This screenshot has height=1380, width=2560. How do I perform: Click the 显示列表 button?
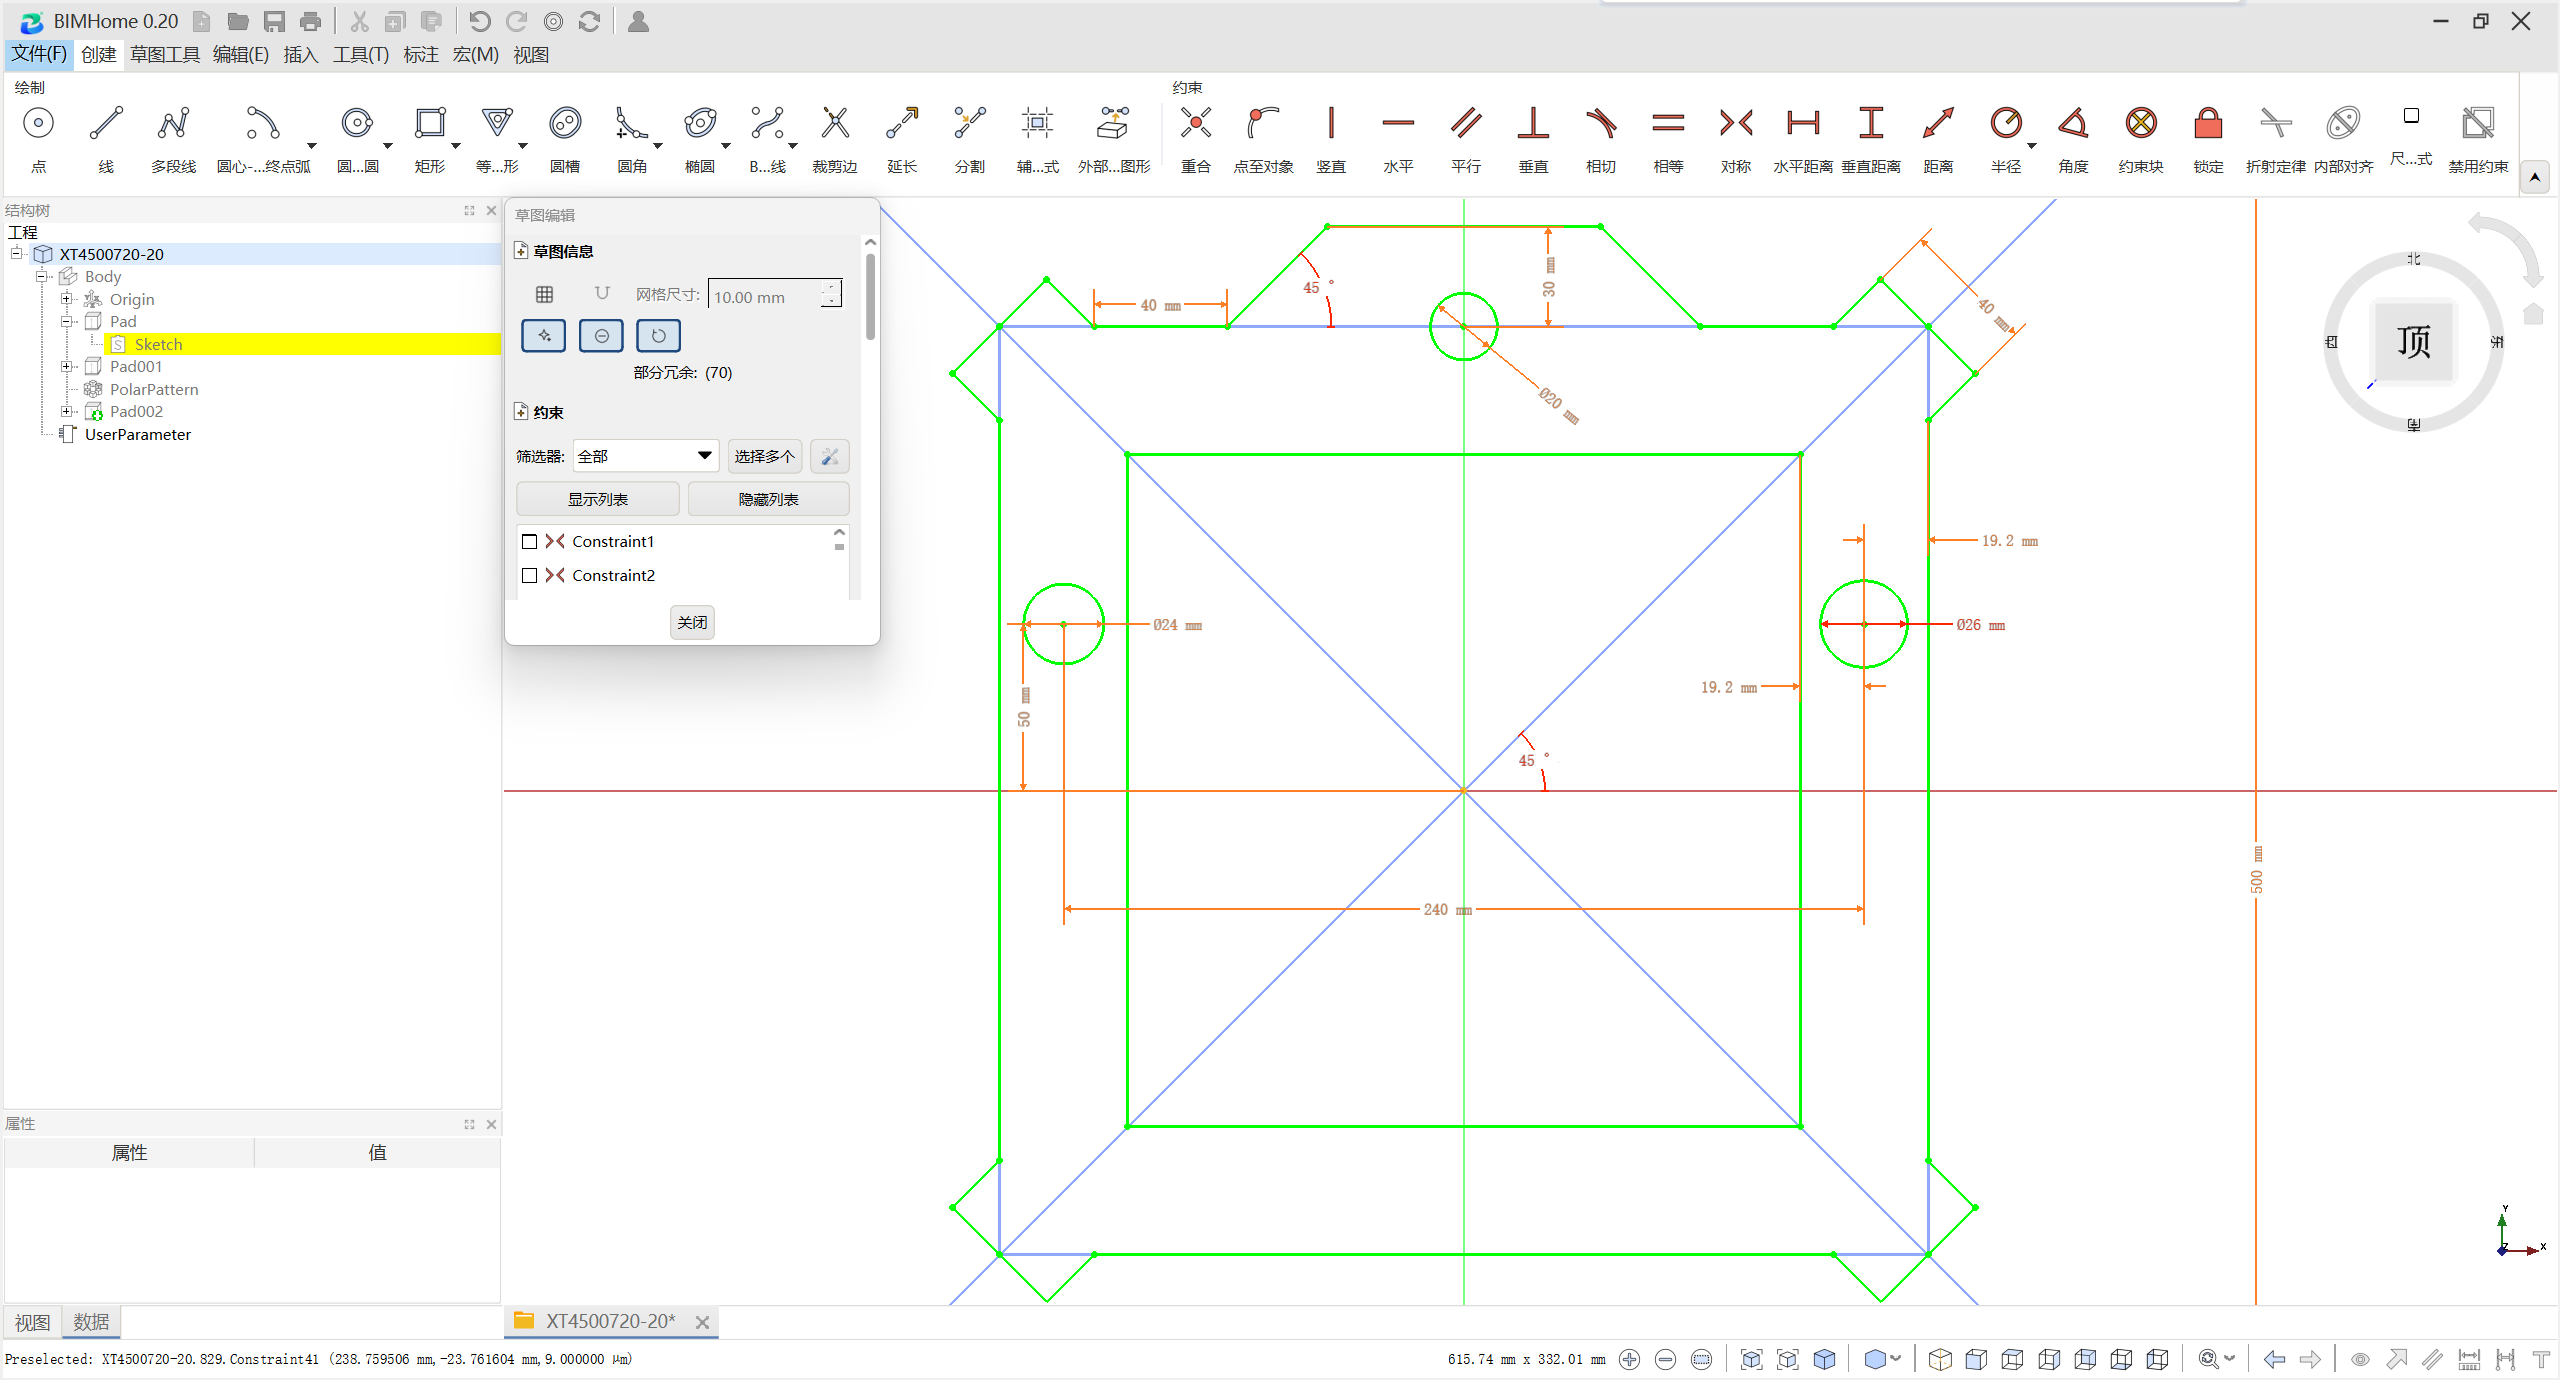point(598,499)
